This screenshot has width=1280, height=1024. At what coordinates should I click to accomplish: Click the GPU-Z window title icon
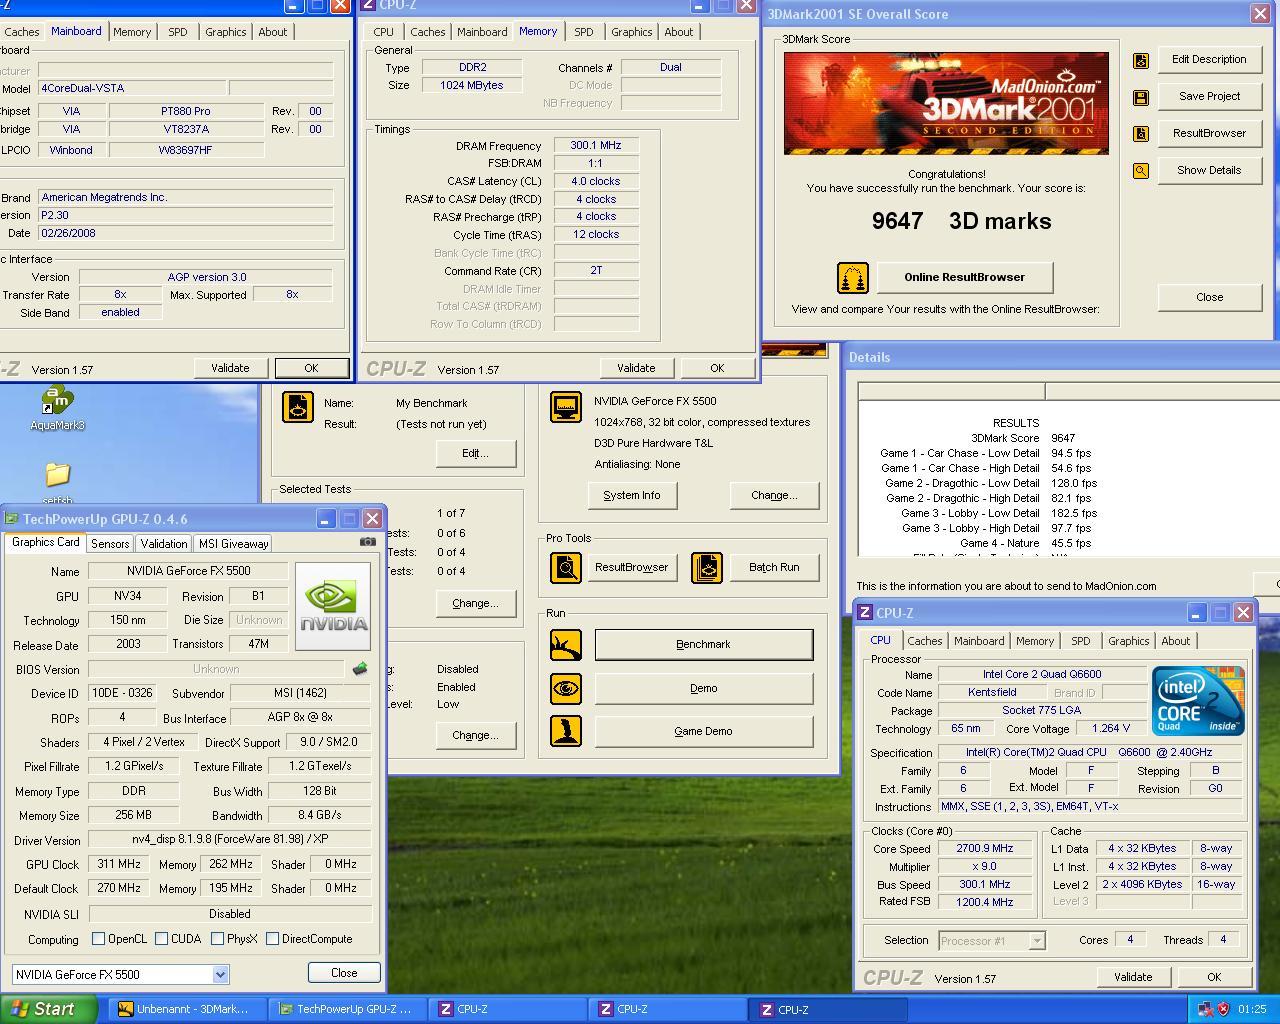pos(12,519)
